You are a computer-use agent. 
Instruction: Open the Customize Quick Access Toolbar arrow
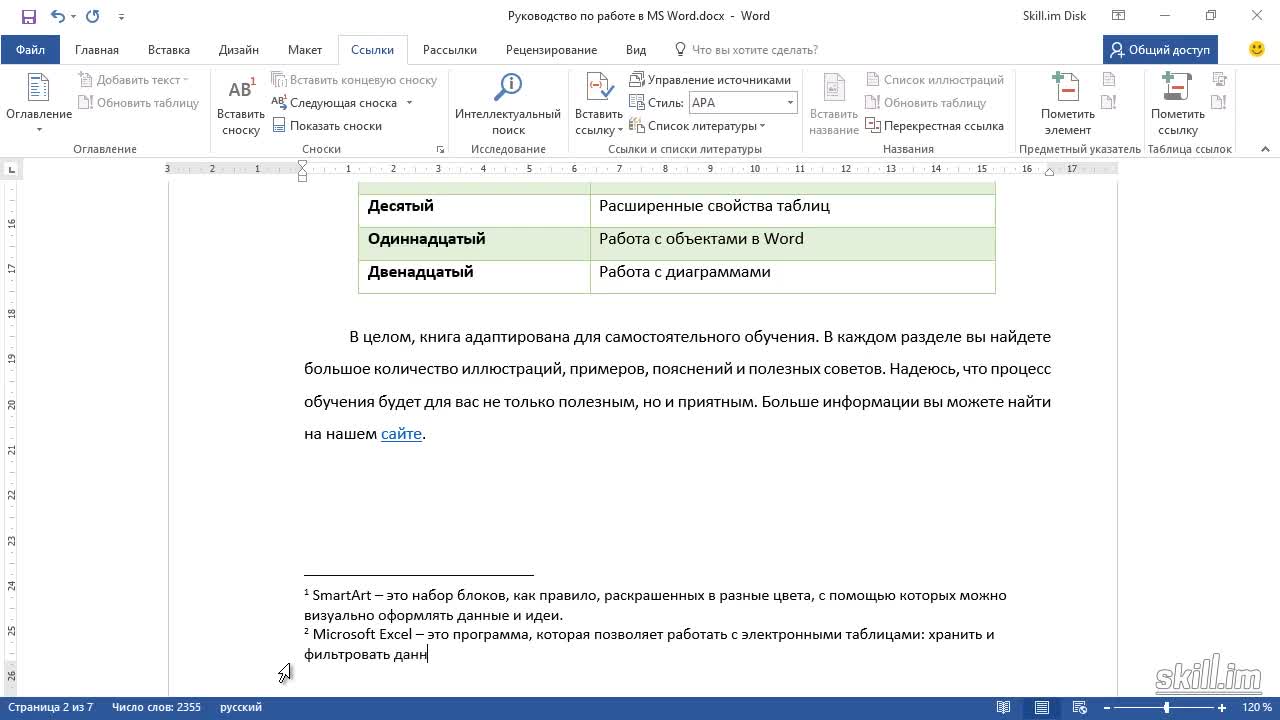click(121, 16)
